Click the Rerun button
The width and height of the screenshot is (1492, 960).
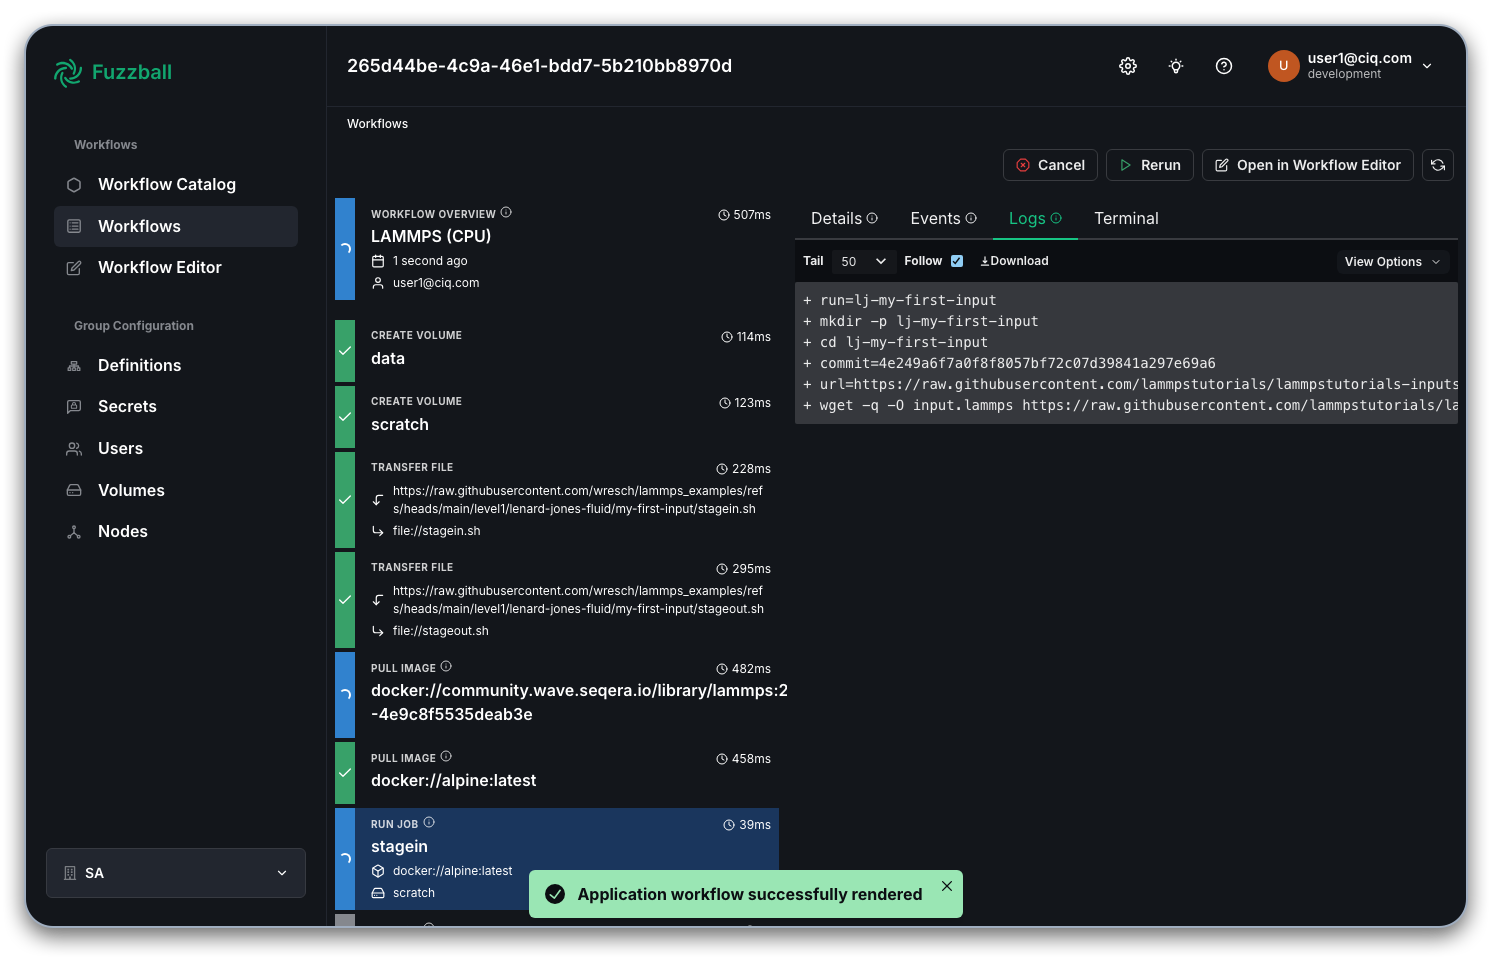[1150, 165]
